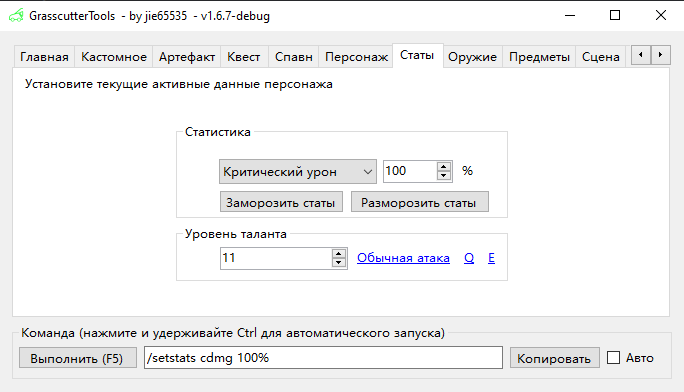The height and width of the screenshot is (392, 684).
Task: Click the /setstats command text field
Action: pos(323,358)
